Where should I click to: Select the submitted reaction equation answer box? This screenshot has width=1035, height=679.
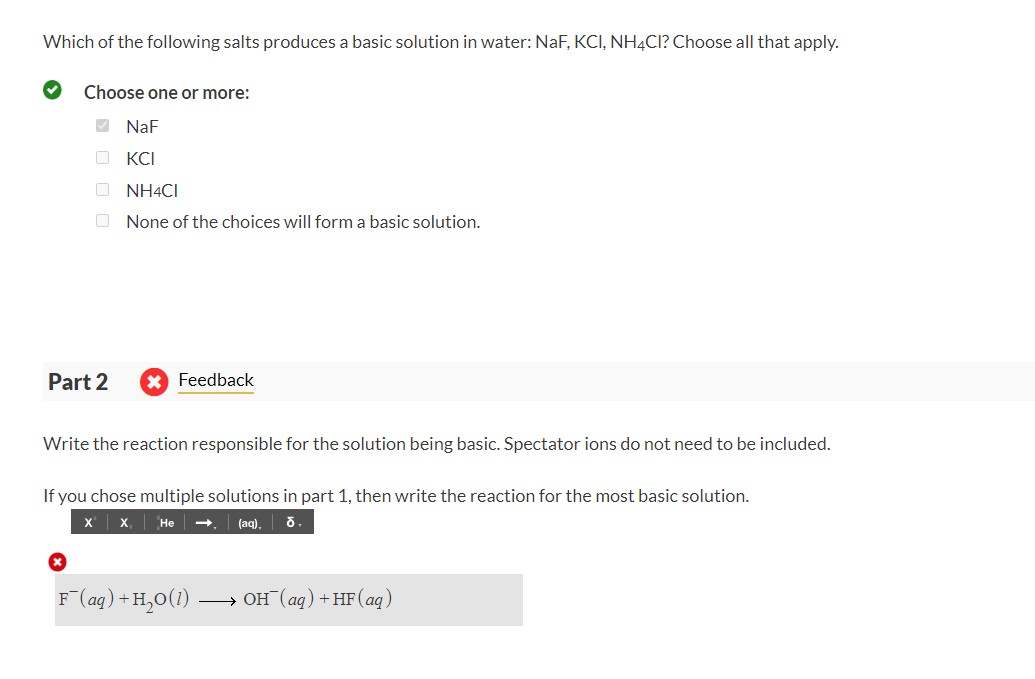coord(289,600)
